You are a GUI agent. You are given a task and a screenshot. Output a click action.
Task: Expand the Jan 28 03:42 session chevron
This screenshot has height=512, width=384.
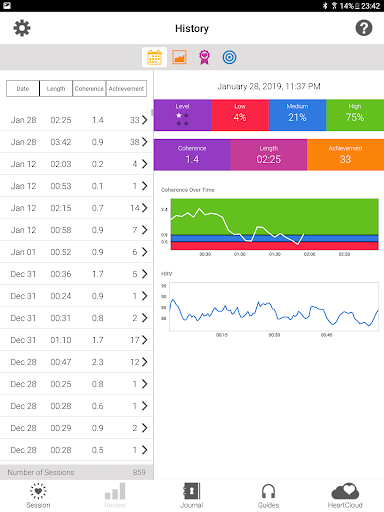(x=145, y=142)
